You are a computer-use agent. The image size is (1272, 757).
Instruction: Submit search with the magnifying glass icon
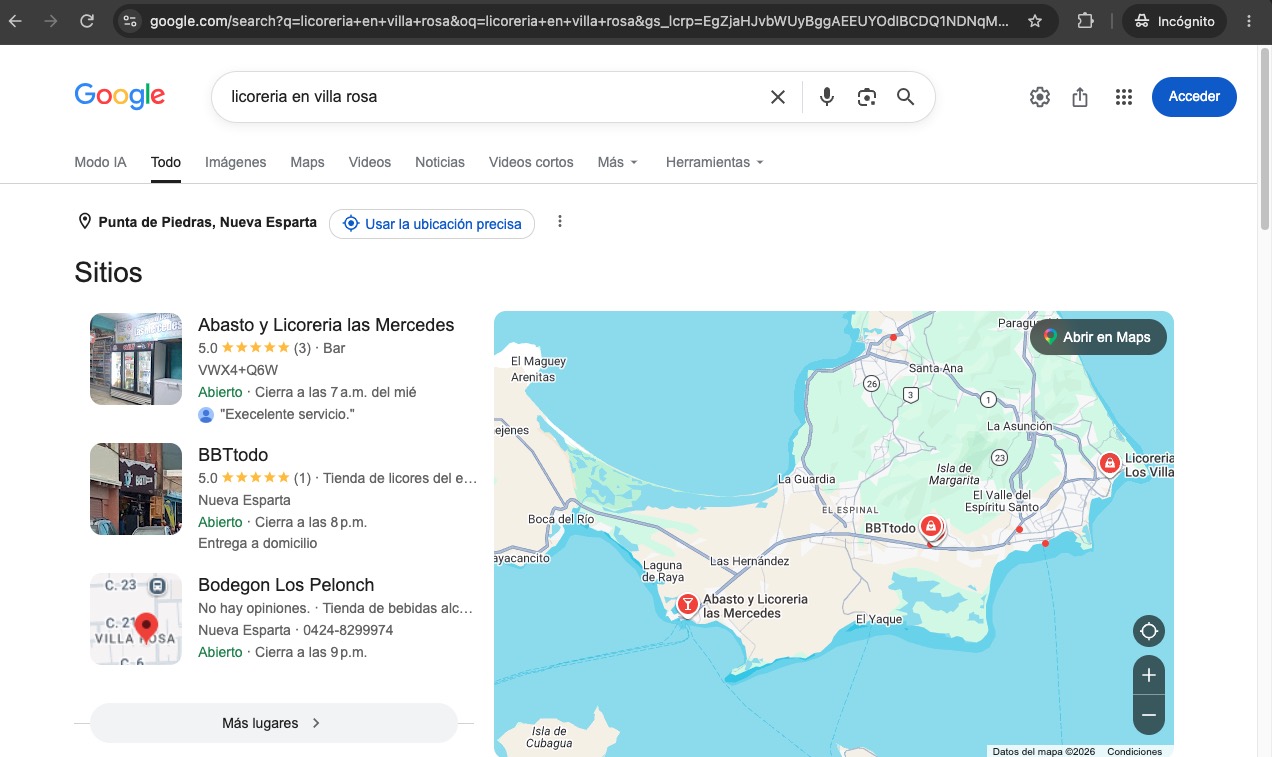[905, 97]
